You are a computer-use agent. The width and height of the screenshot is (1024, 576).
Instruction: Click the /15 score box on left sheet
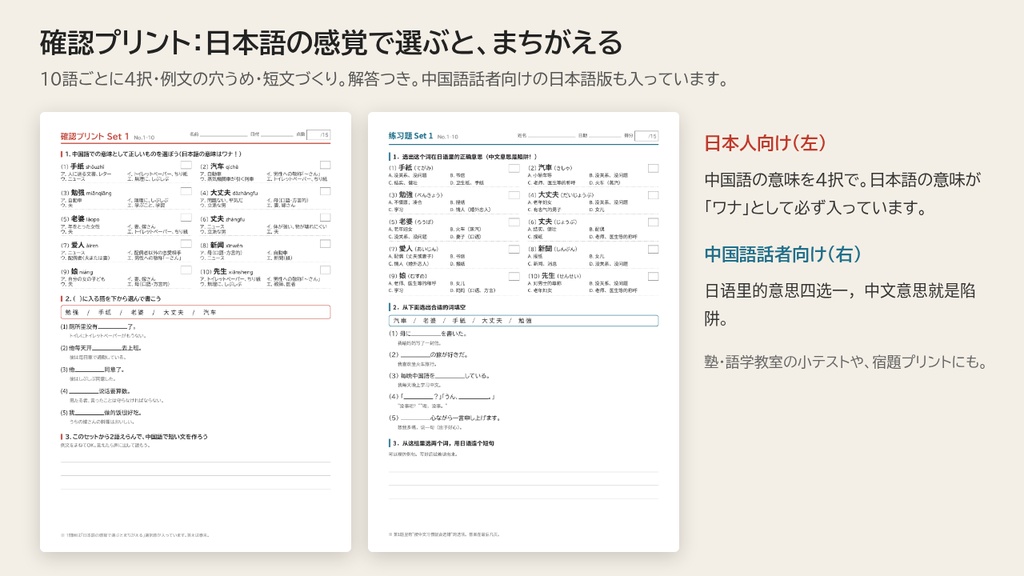(x=319, y=135)
